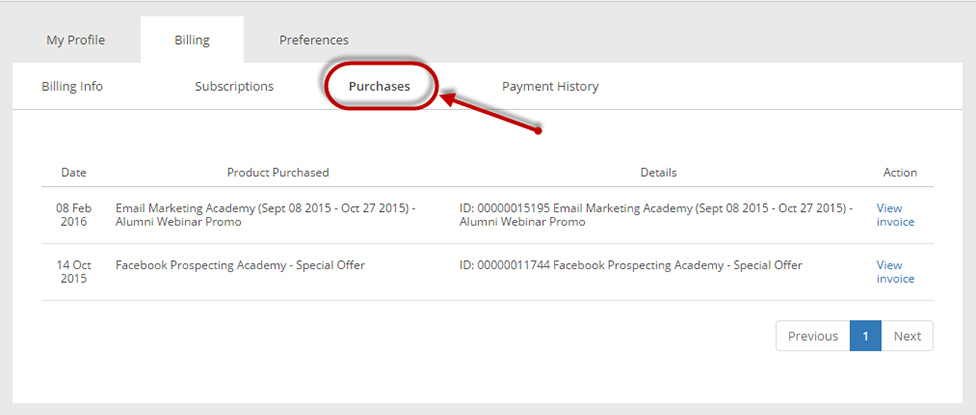Open the Payment History sub-tab
Screen dimensions: 976x415
(550, 86)
